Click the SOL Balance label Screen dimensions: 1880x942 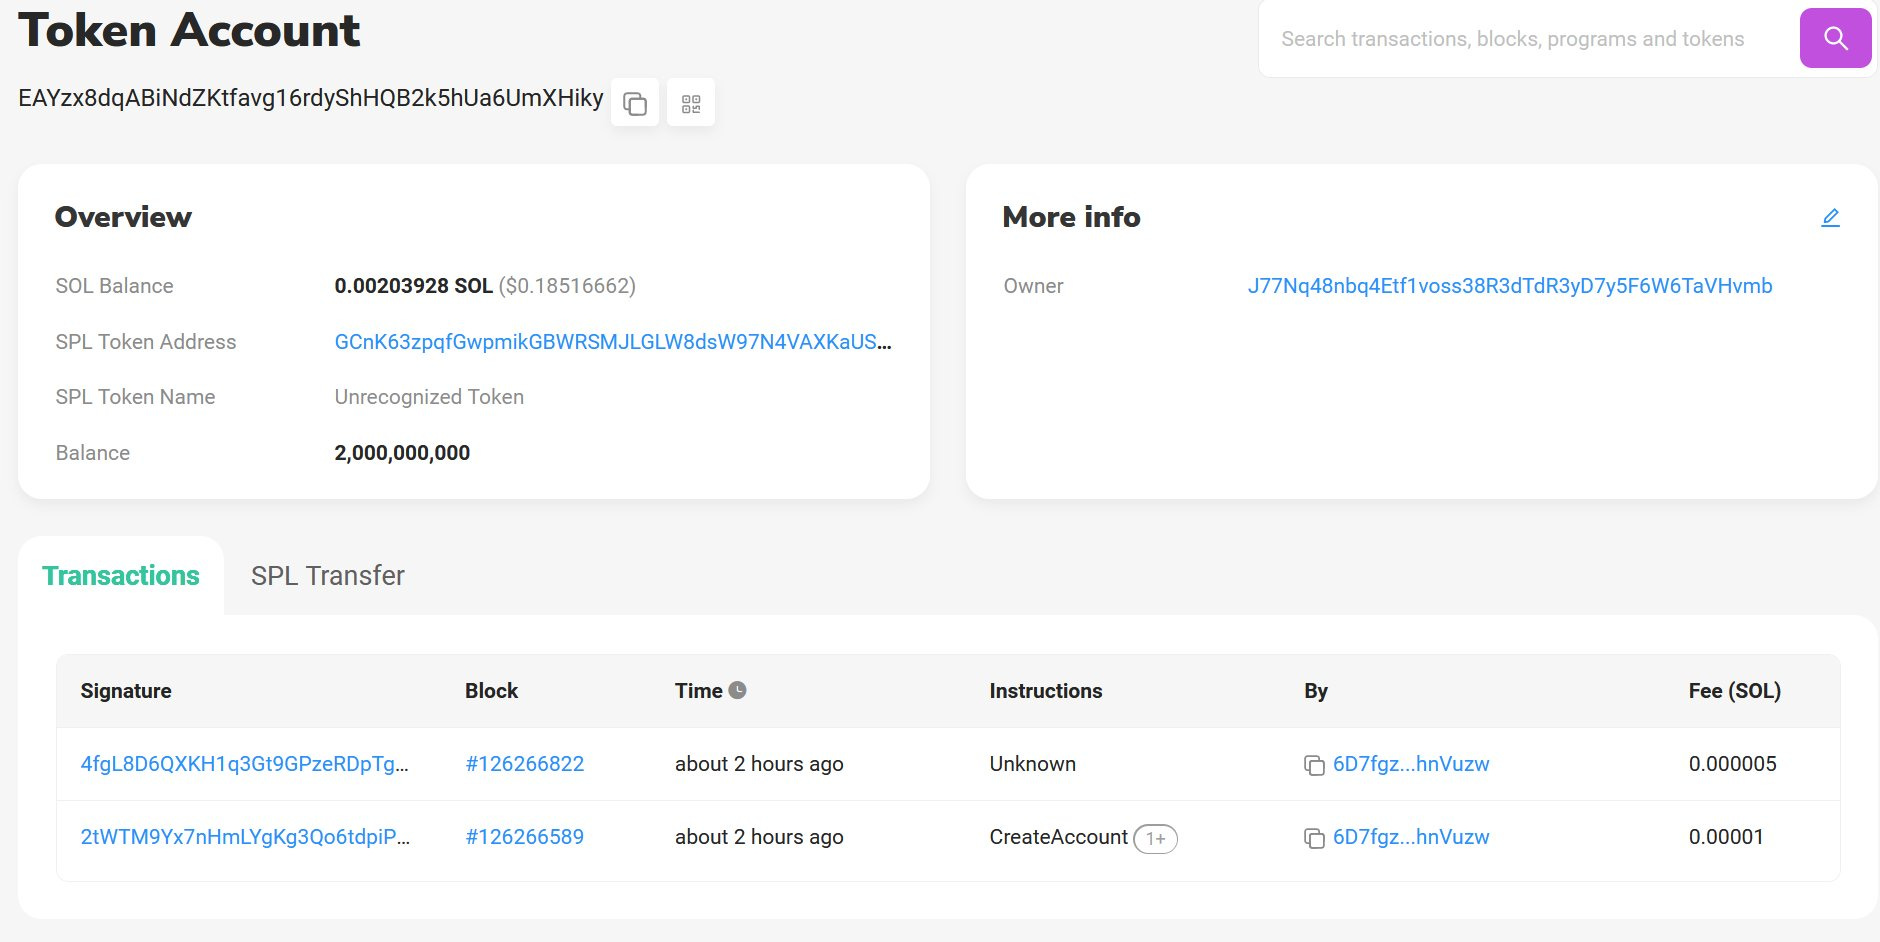tap(114, 286)
